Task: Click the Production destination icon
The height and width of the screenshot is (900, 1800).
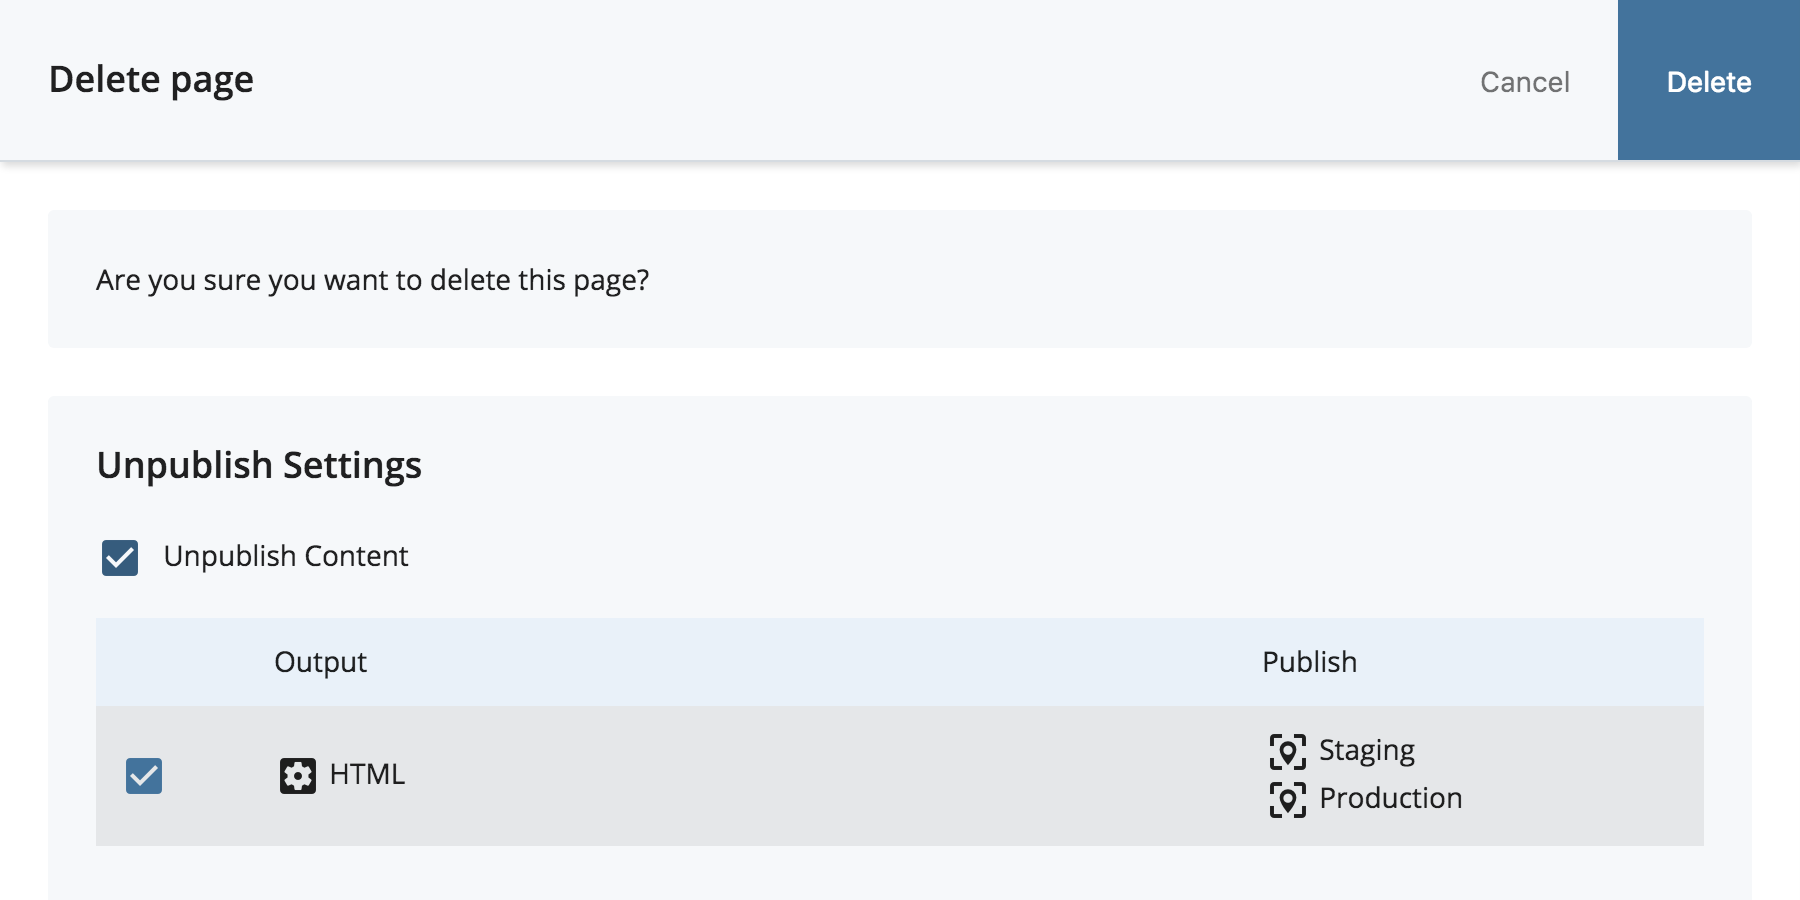Action: pos(1287,799)
